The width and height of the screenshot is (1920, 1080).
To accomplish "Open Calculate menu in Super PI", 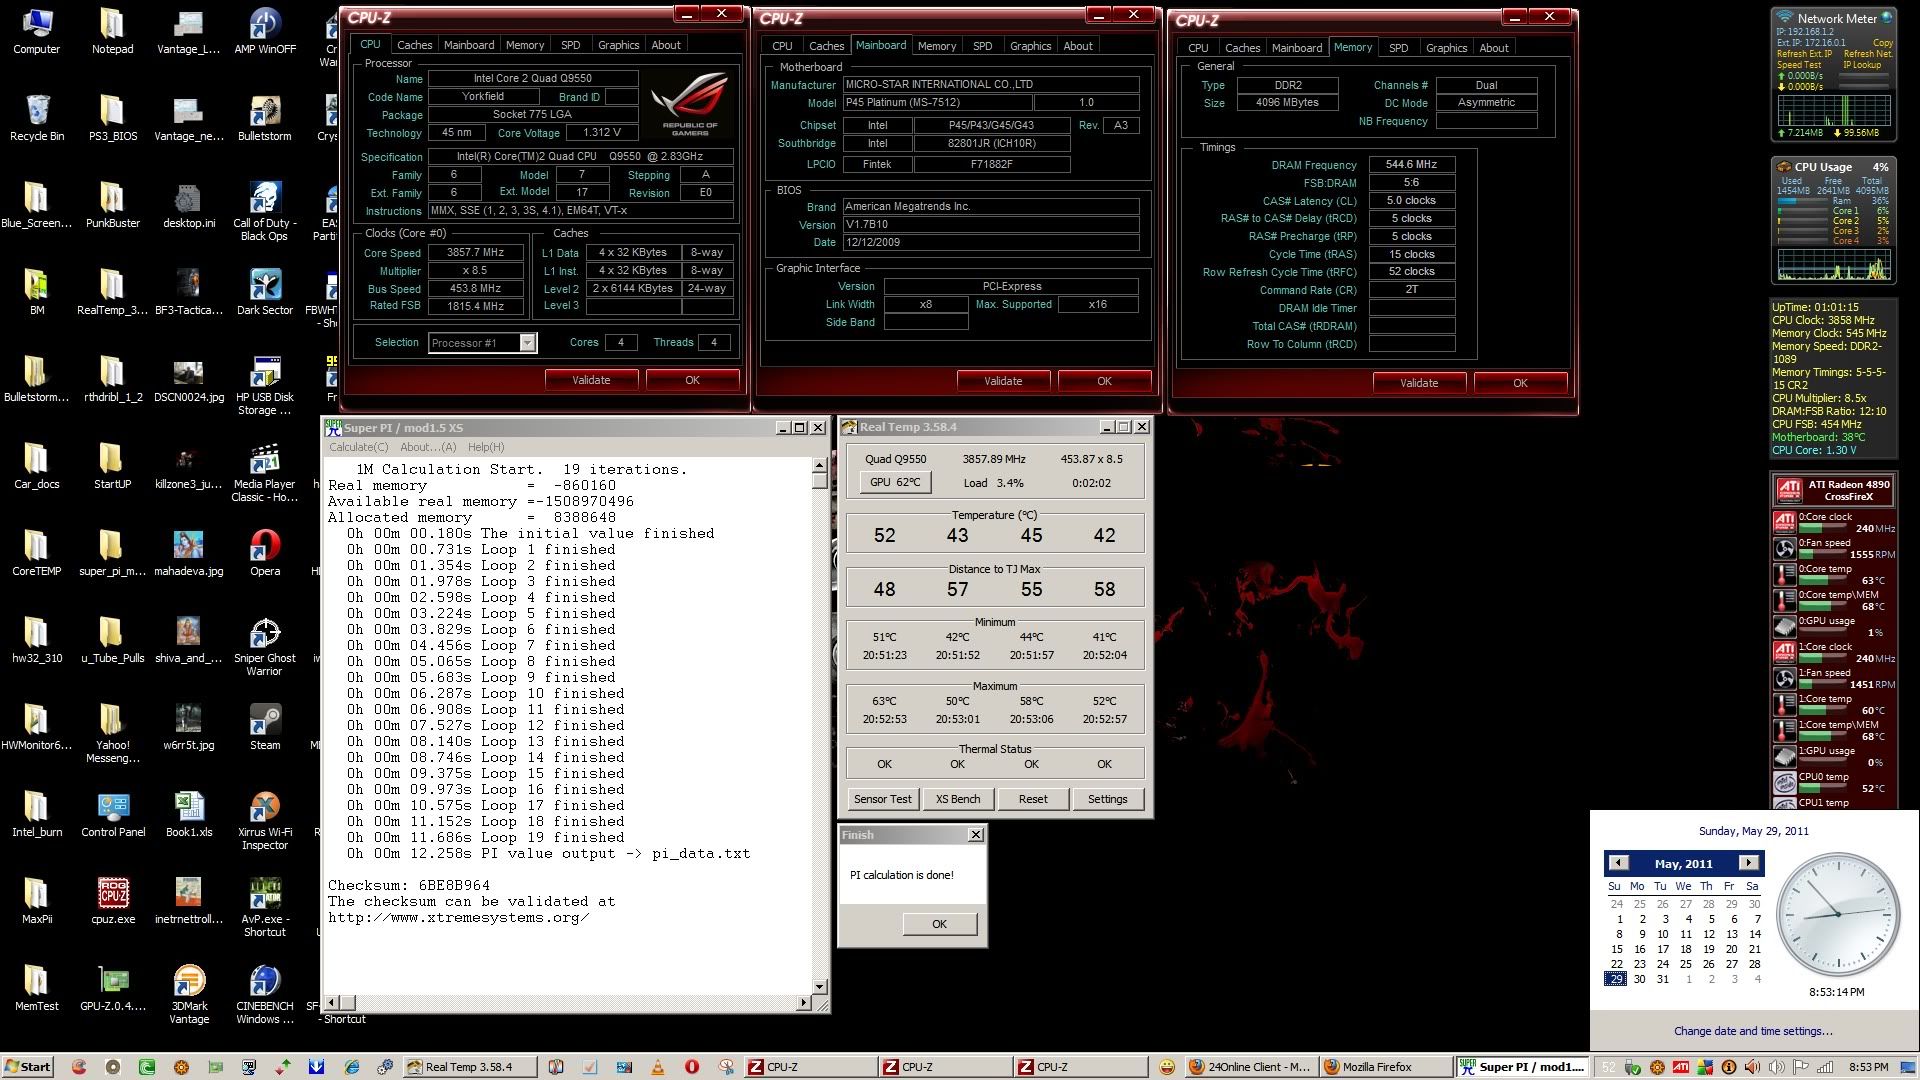I will point(359,447).
